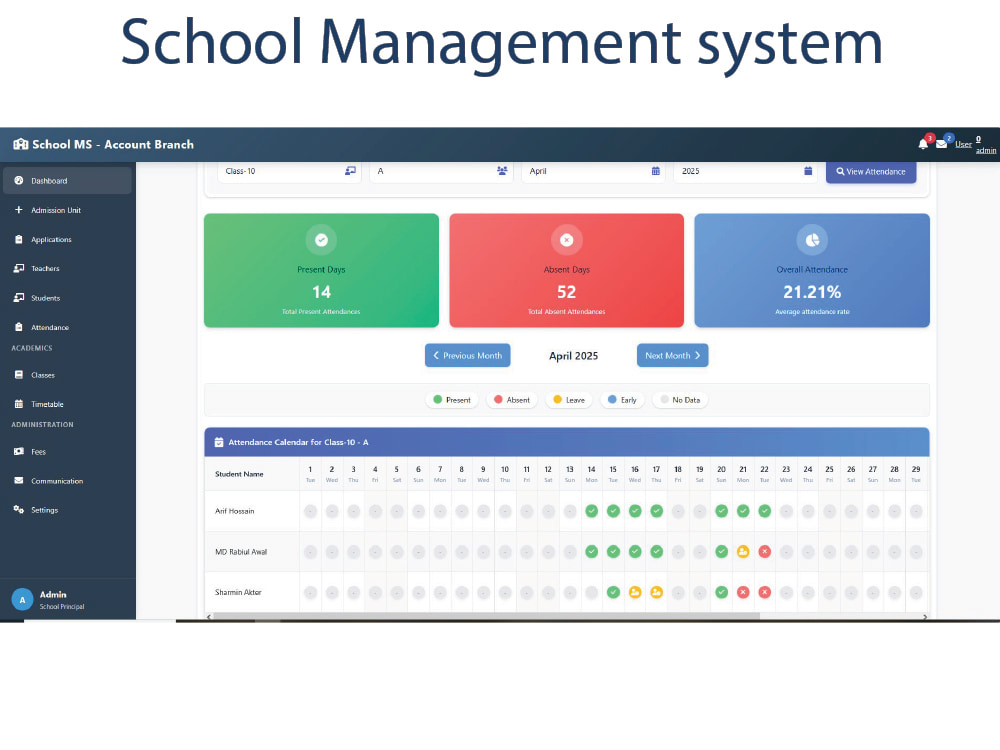This screenshot has height=750, width=1000.
Task: Click student name MD Rabiul Awal
Action: point(241,552)
